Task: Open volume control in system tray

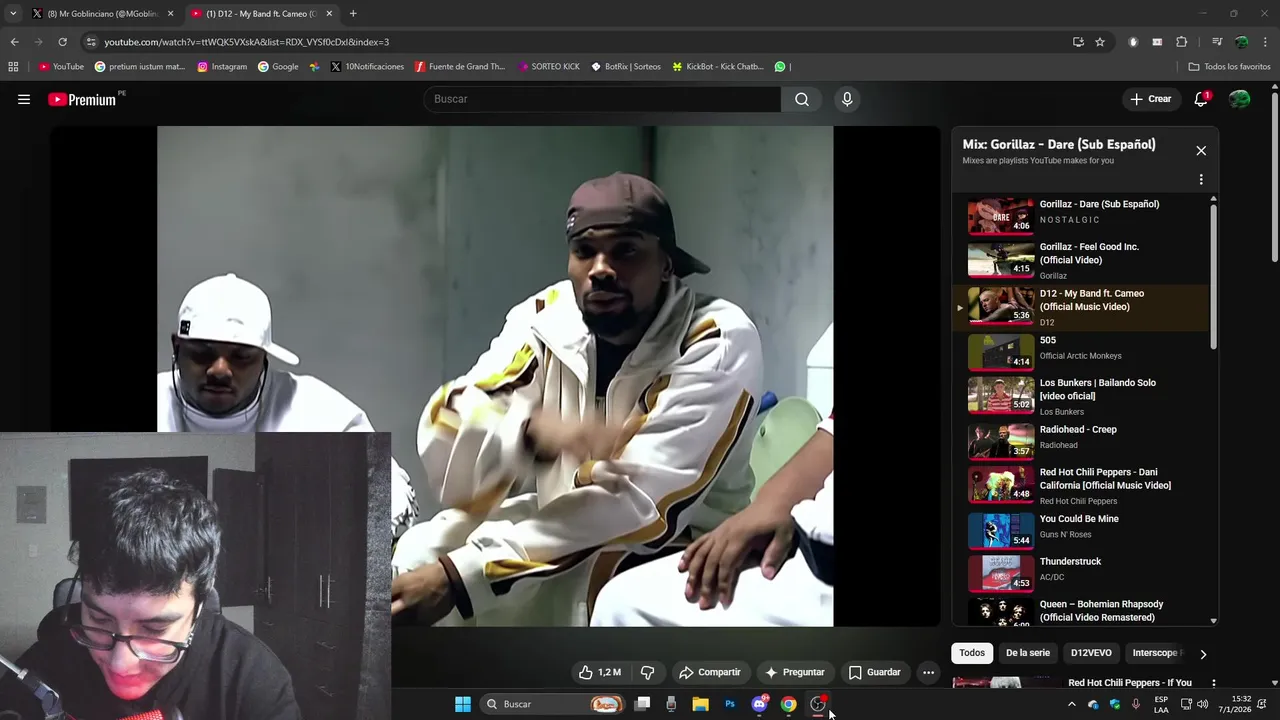Action: [1202, 704]
